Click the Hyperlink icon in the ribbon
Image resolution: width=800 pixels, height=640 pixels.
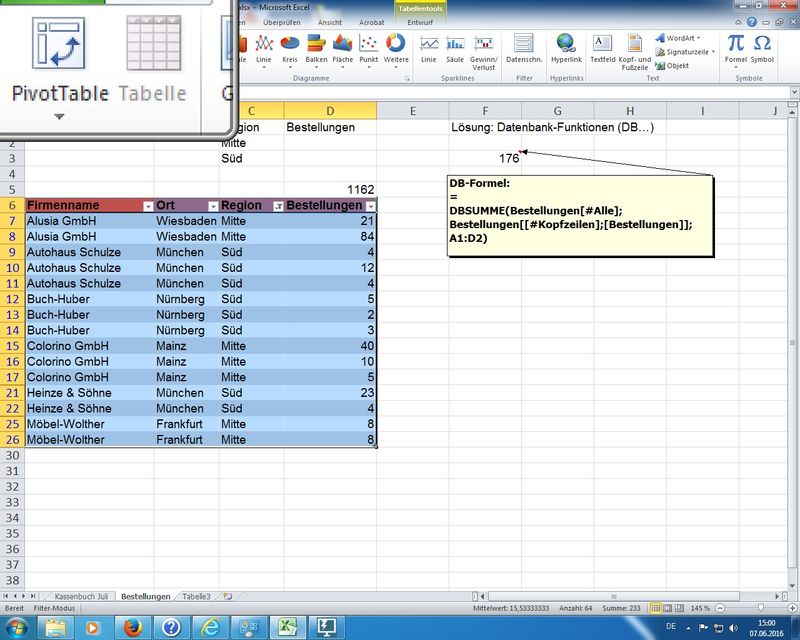pos(566,47)
